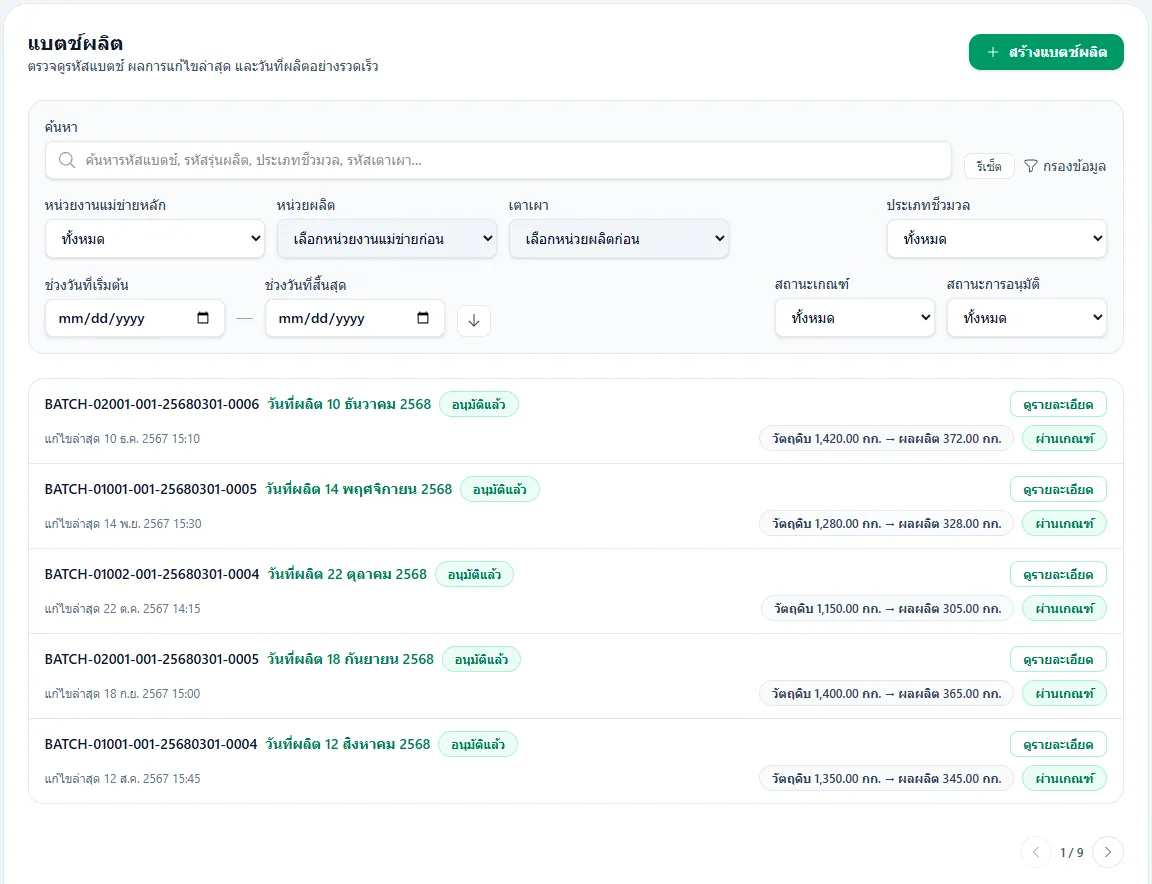Viewport: 1152px width, 884px height.
Task: Open calendar picker for ช่วงวันที่สิ้นสุด
Action: 423,318
